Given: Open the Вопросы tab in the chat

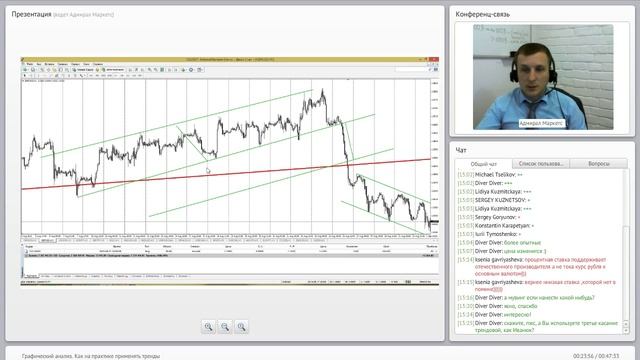Looking at the screenshot, I should 599,164.
